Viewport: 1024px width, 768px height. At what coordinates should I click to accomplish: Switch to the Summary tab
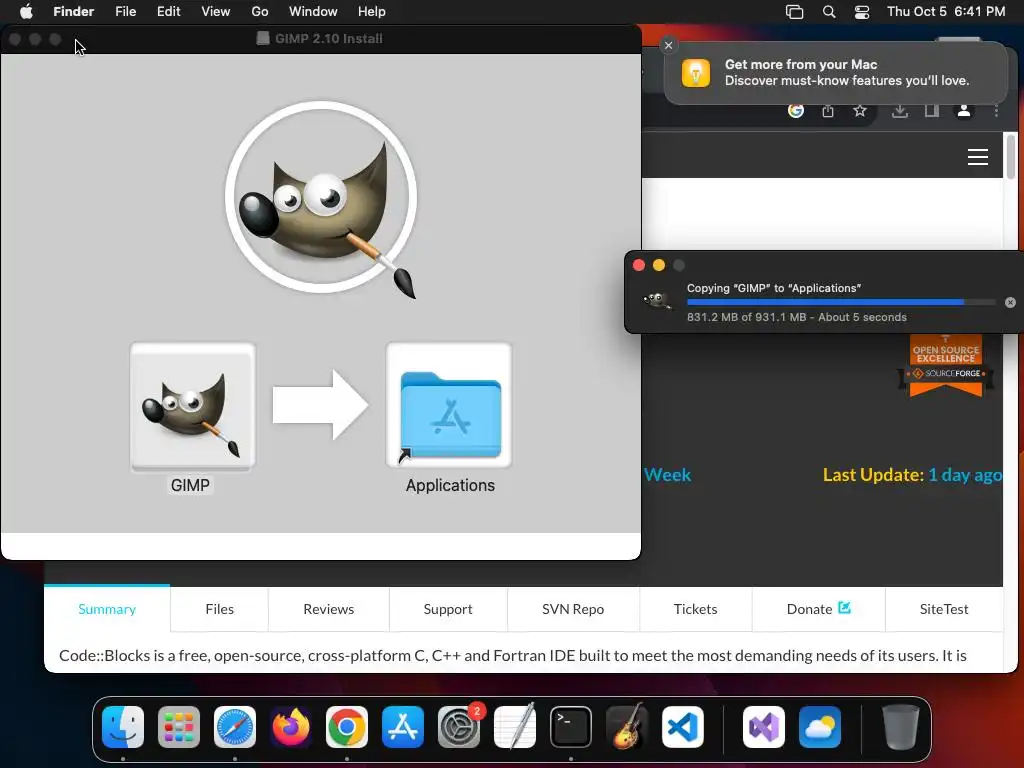(107, 609)
